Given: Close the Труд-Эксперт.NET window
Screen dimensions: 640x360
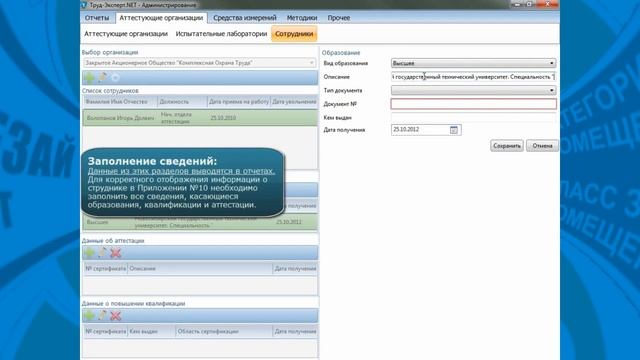Looking at the screenshot, I should [x=548, y=4].
